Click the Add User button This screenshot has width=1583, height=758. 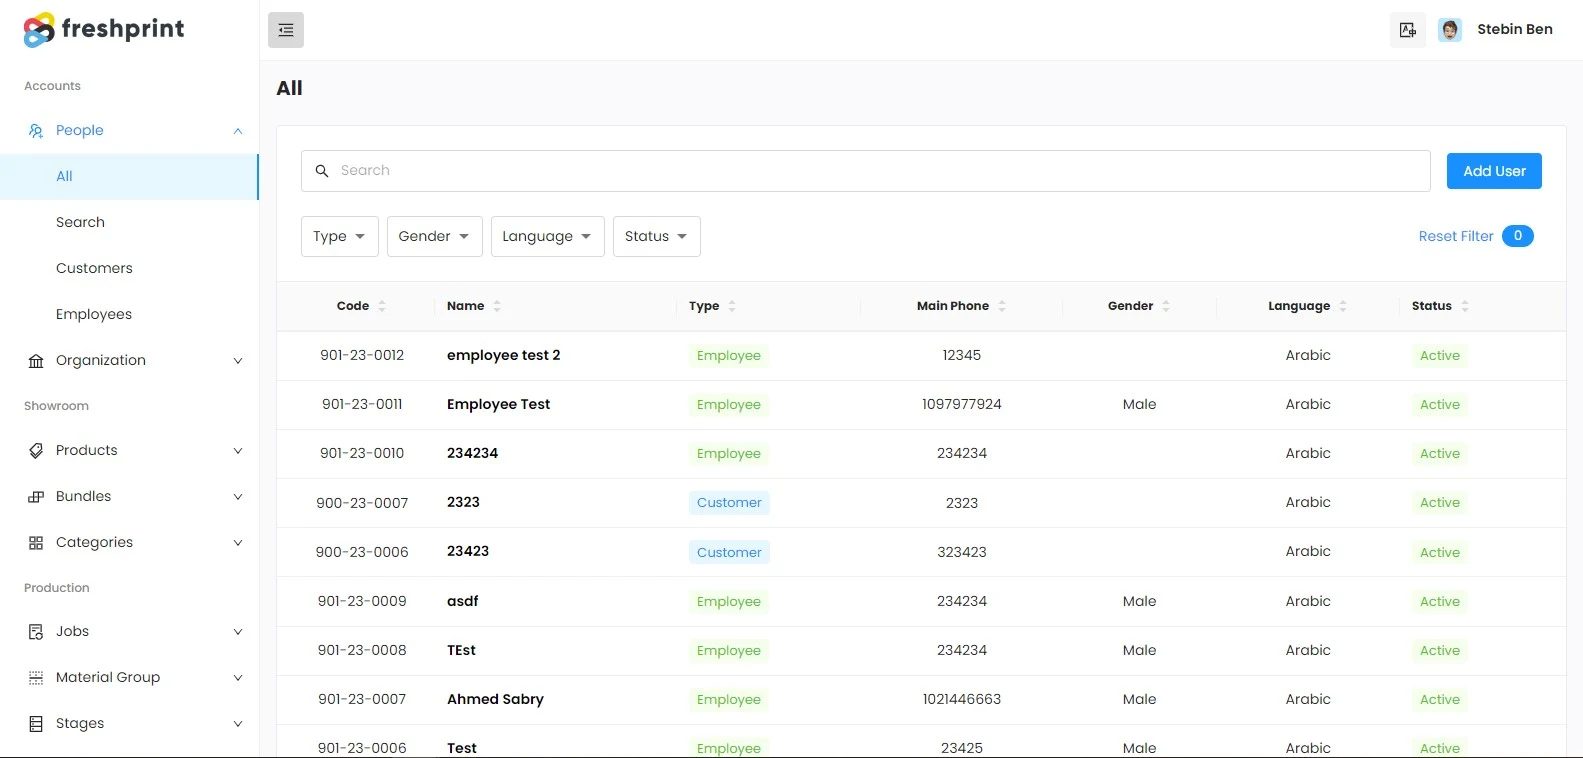[x=1494, y=171]
